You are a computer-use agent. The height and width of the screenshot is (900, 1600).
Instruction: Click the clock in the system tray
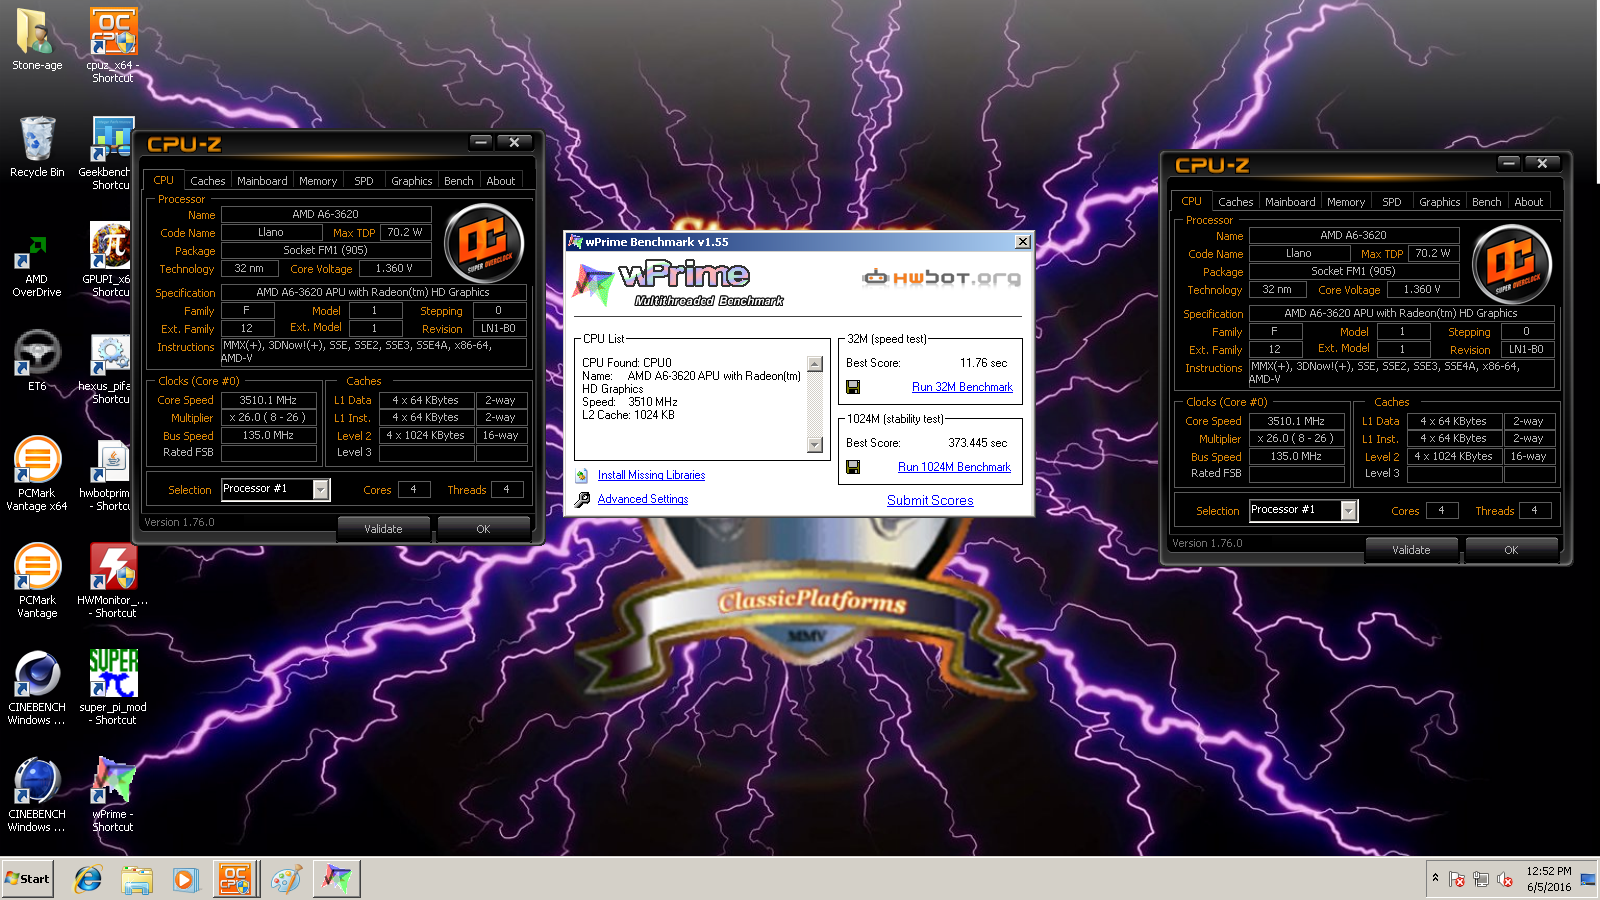(x=1549, y=879)
